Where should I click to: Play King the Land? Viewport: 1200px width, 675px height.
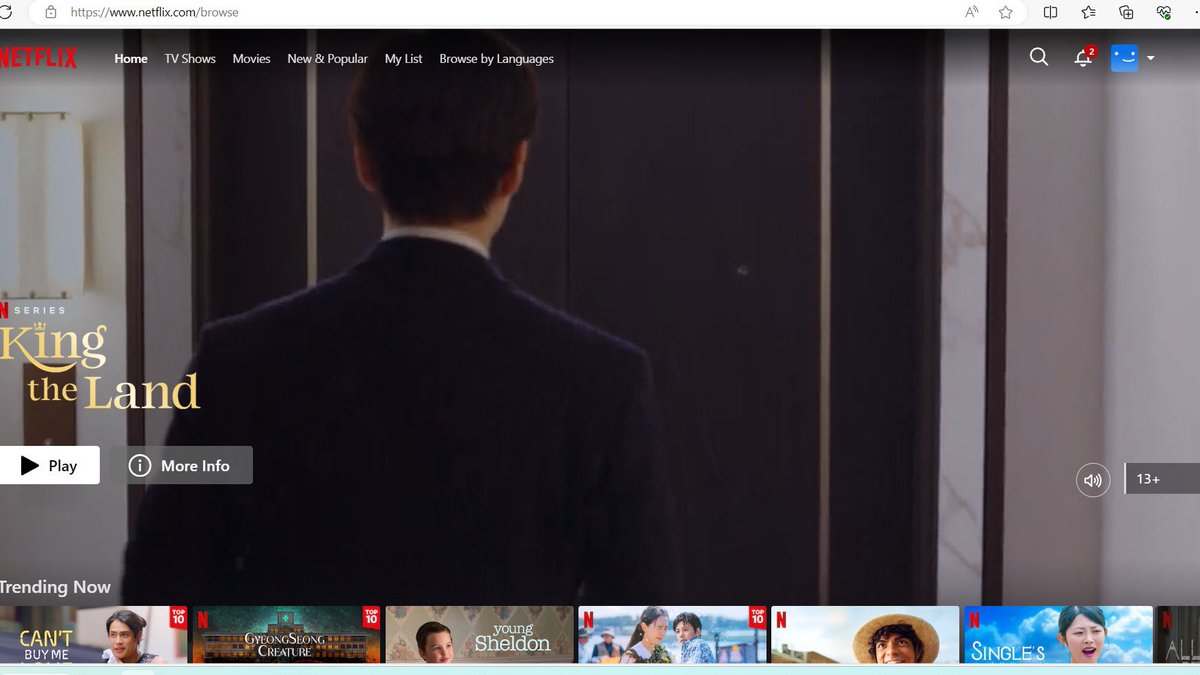pyautogui.click(x=49, y=465)
